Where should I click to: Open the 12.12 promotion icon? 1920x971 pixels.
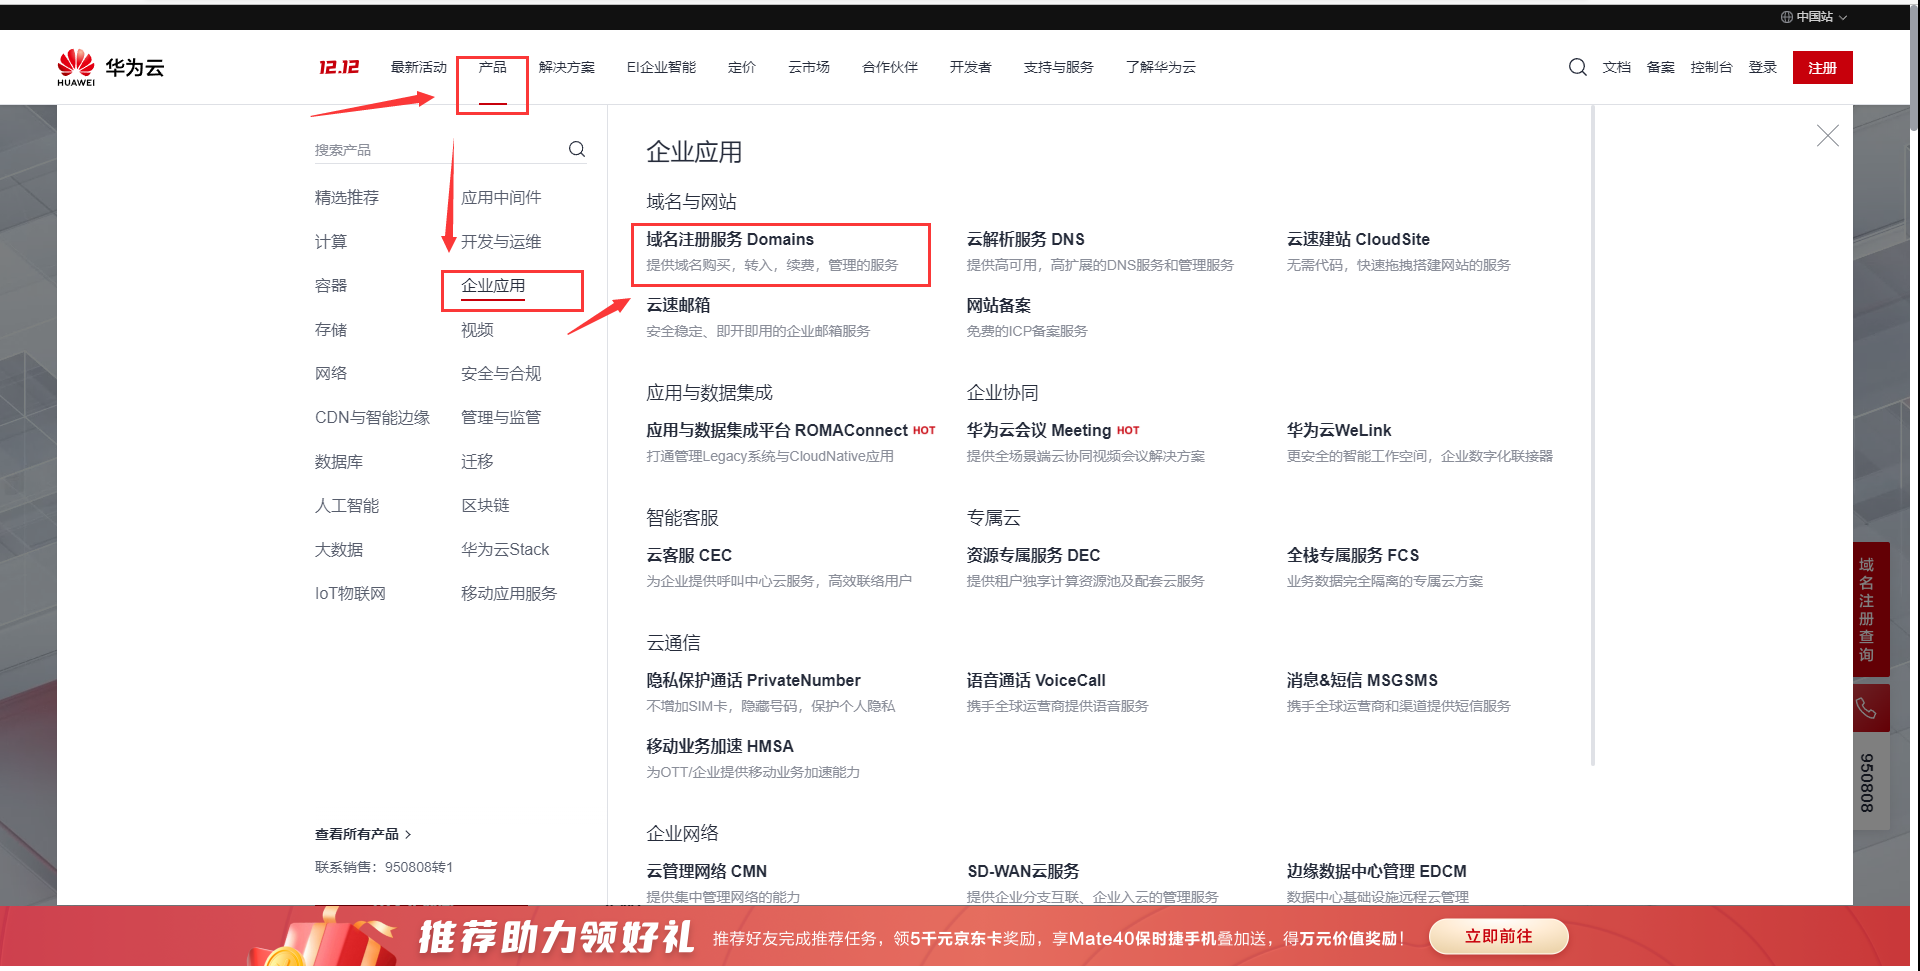point(339,67)
